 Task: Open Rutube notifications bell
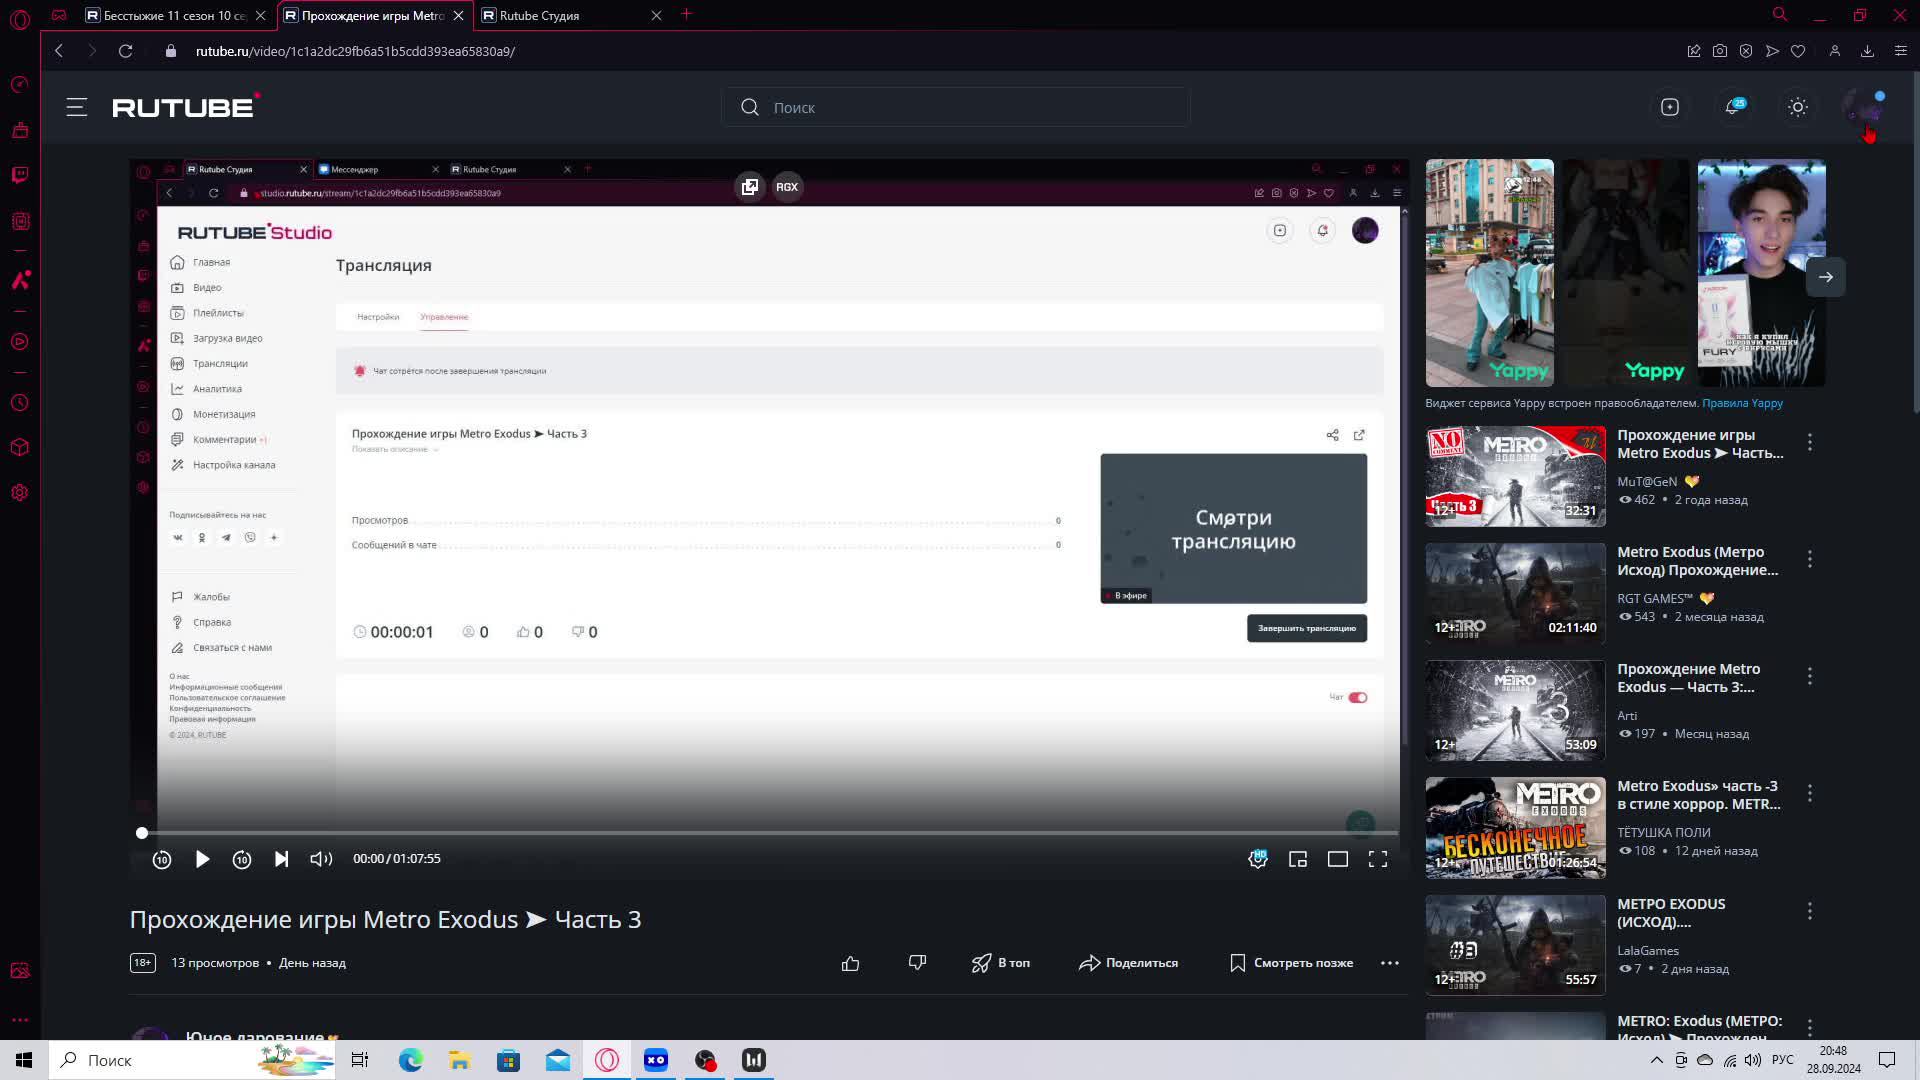point(1733,107)
